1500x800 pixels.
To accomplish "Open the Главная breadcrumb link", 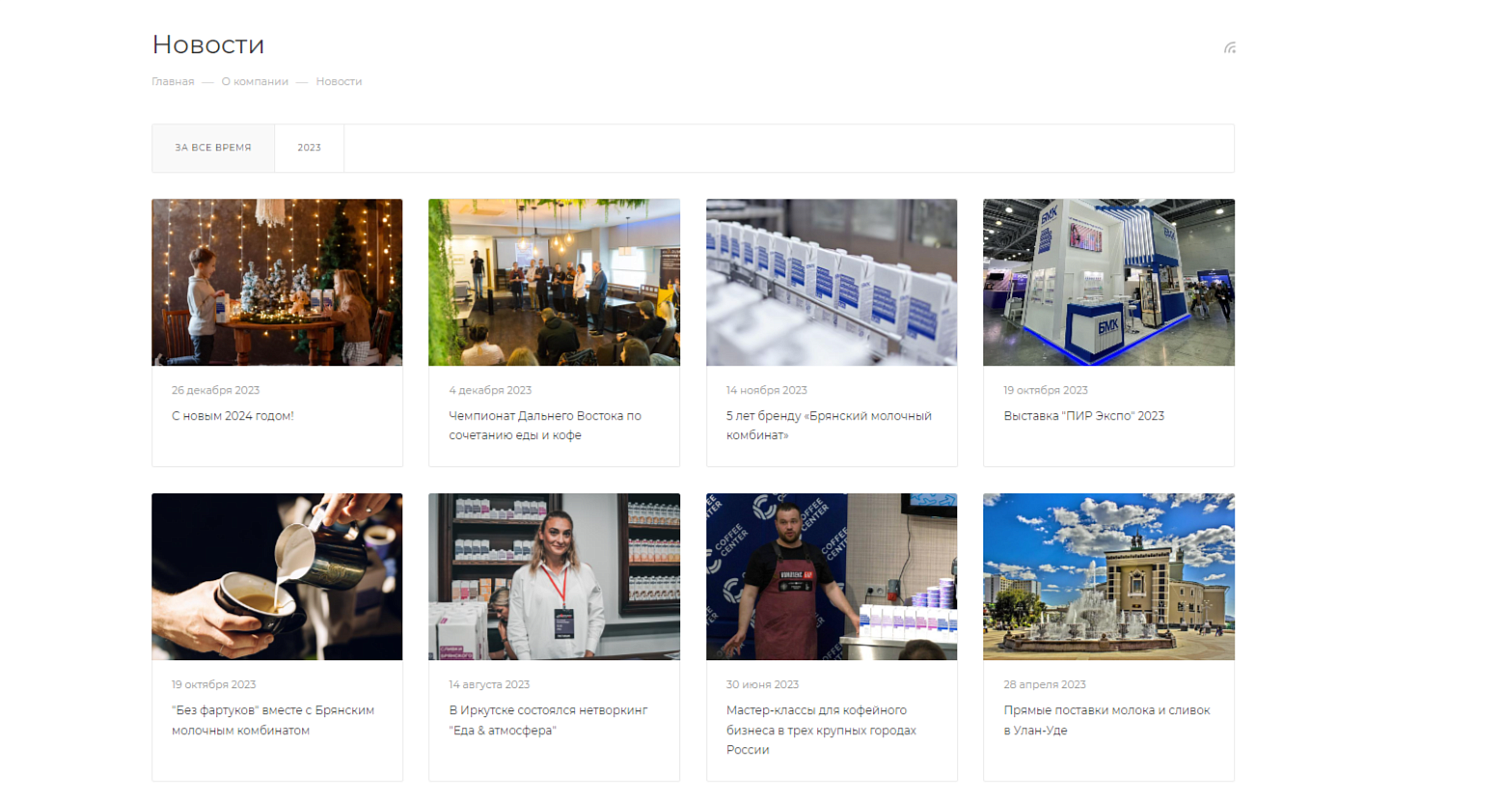I will (x=173, y=82).
